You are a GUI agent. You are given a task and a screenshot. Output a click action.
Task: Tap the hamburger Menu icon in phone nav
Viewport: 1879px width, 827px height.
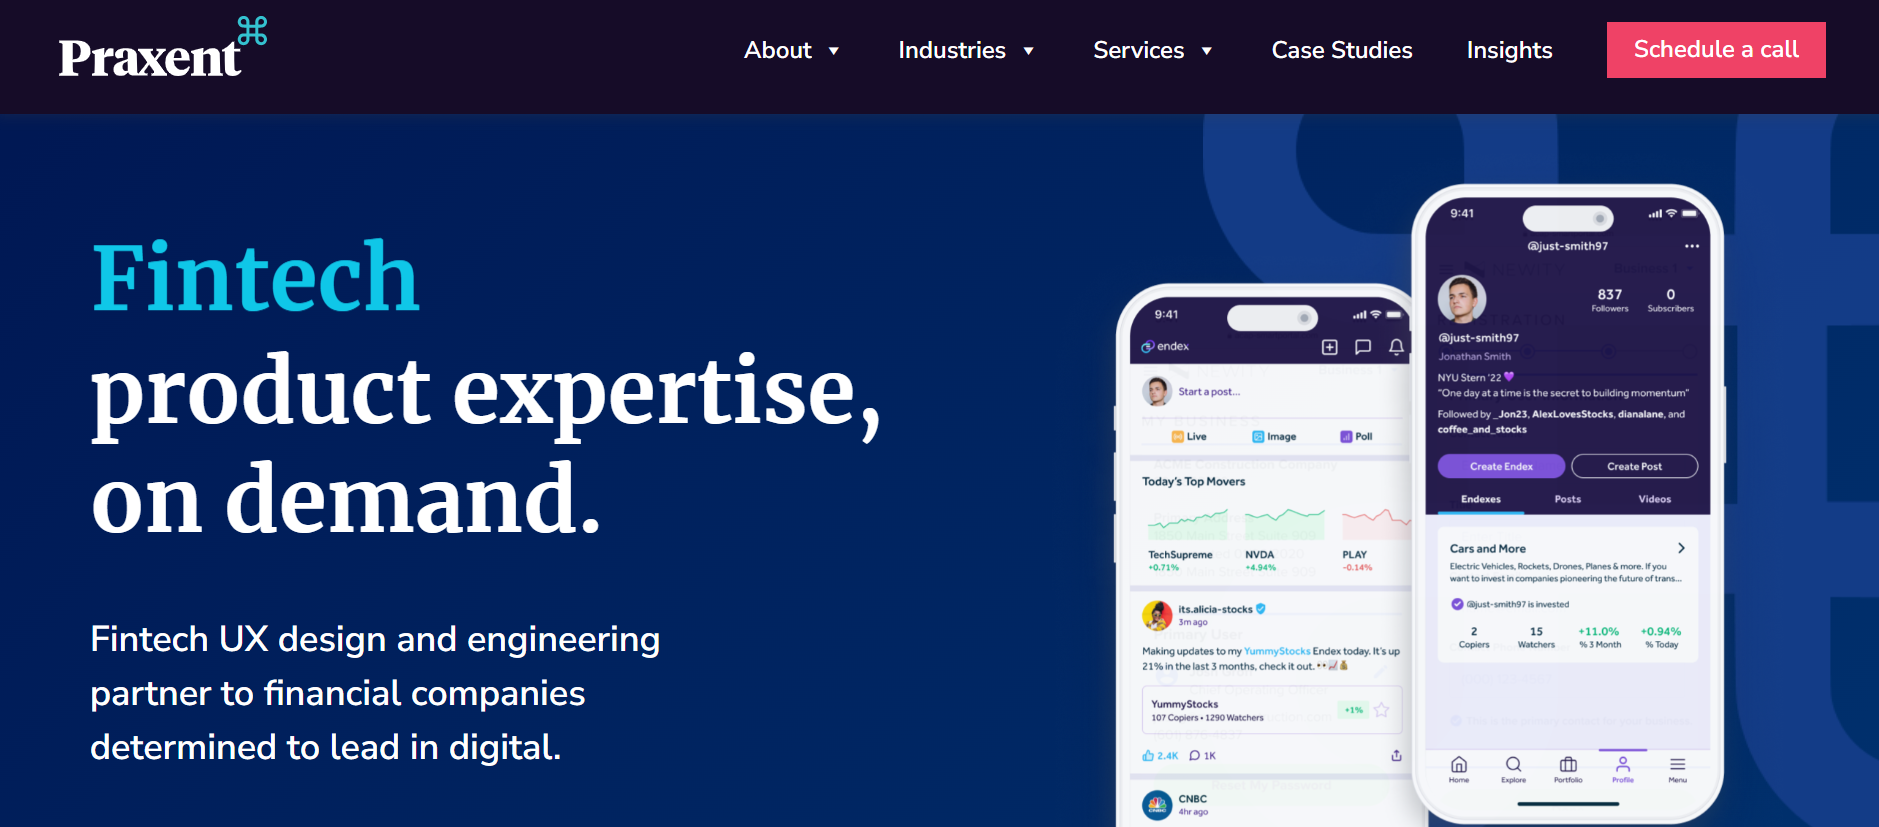(x=1677, y=768)
